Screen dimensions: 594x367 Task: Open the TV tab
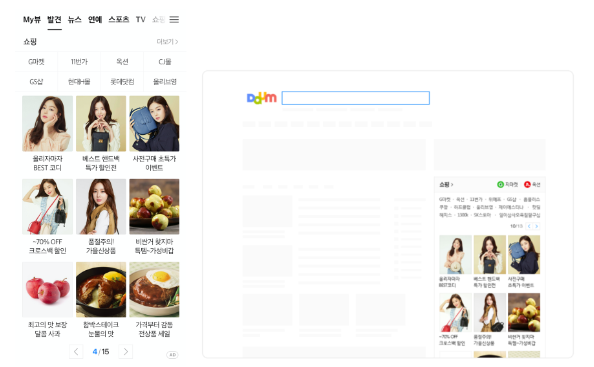(141, 19)
